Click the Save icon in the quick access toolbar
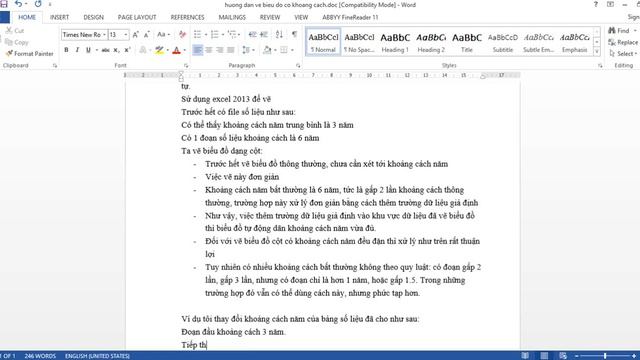 click(4, 4)
